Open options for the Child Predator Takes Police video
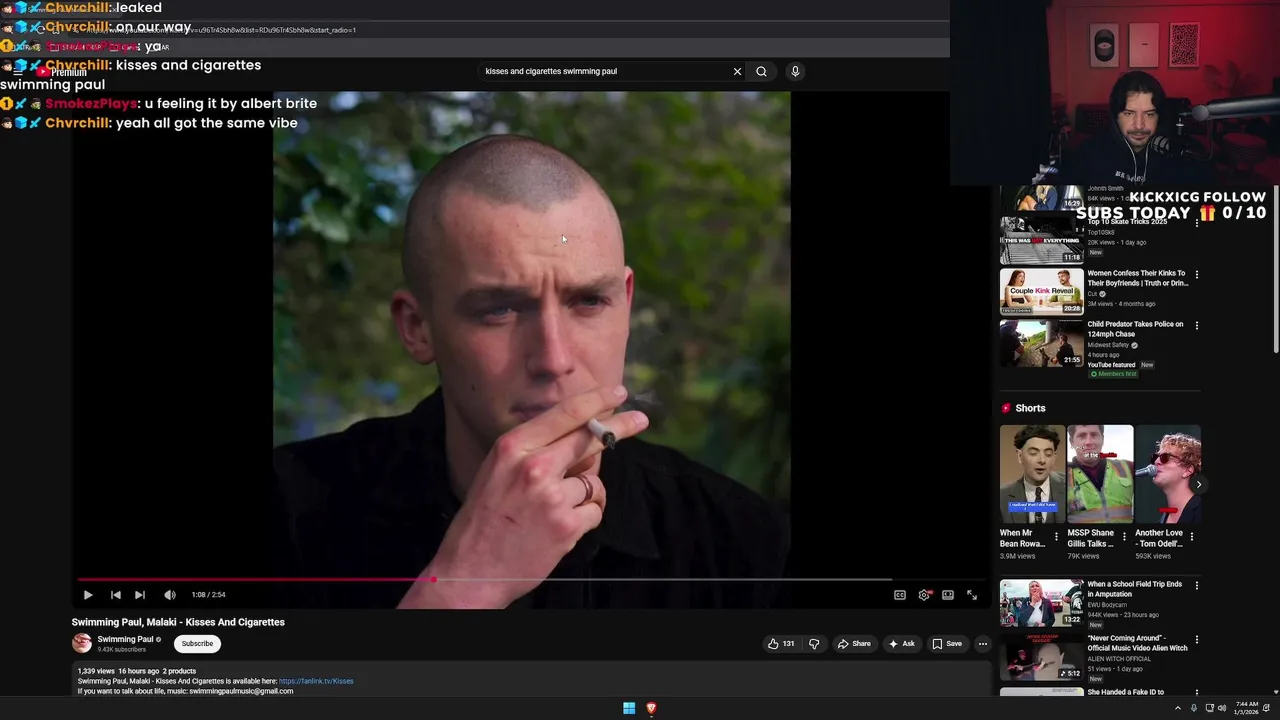1280x720 pixels. click(1196, 325)
